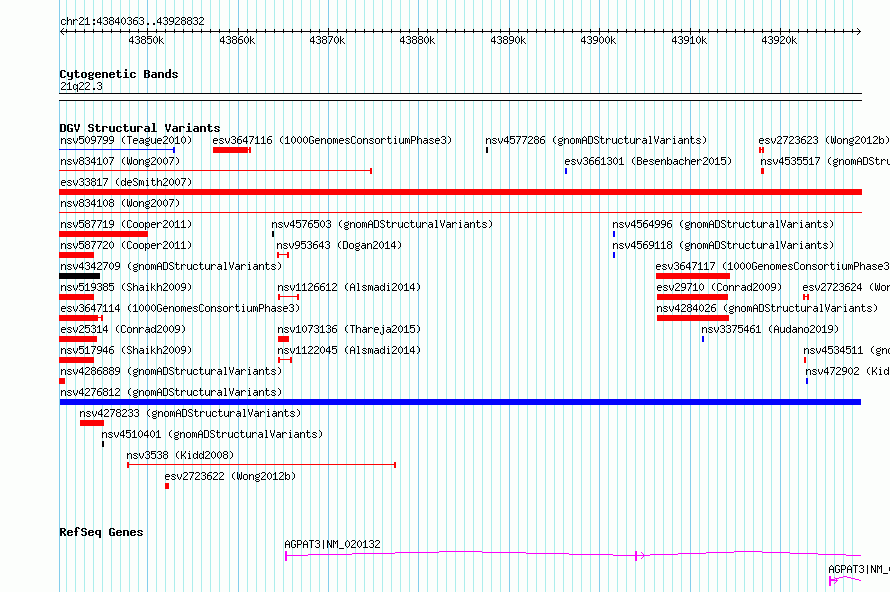Open nsv4286889 gnomAD variant label
The height and width of the screenshot is (592, 890).
(x=171, y=371)
